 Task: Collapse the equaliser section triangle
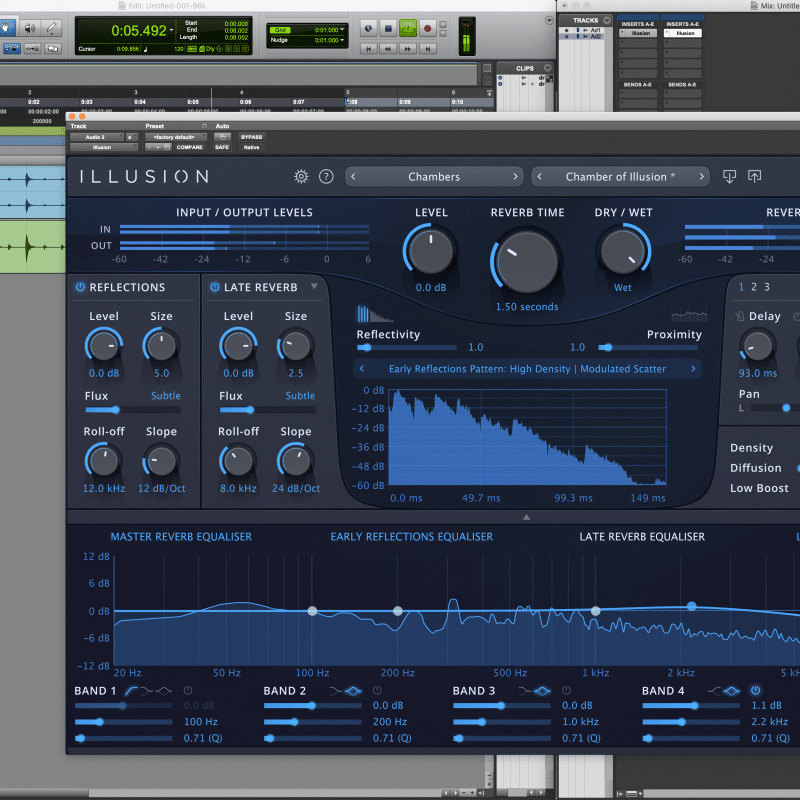(527, 517)
